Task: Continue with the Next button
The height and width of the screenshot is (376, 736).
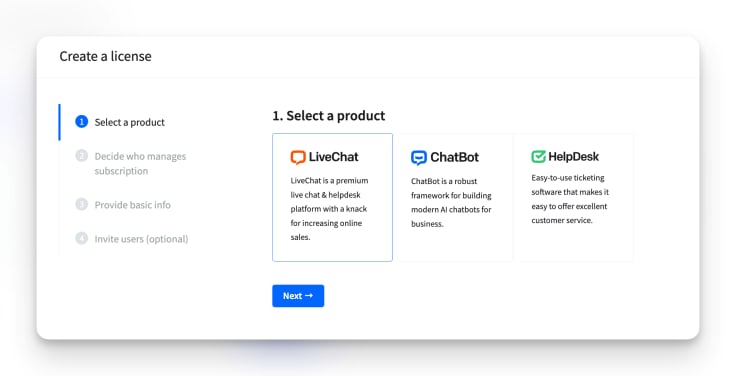Action: (298, 296)
